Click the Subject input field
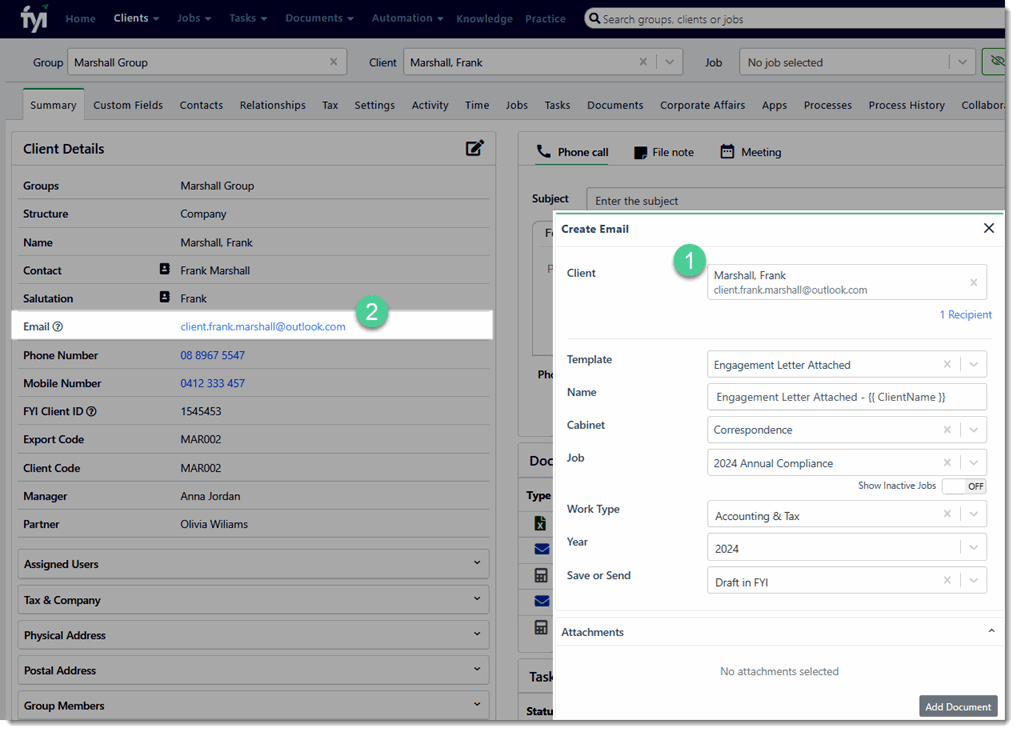1017x732 pixels. click(795, 200)
